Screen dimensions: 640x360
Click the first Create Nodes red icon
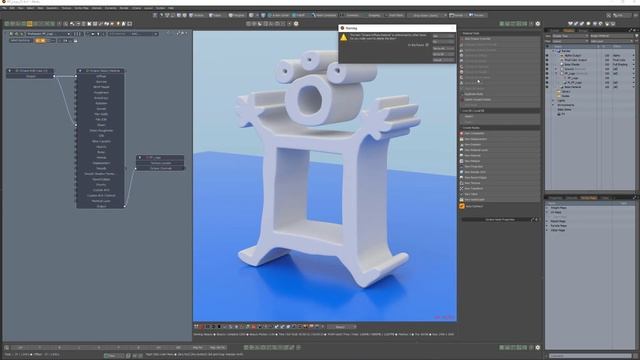click(x=462, y=133)
